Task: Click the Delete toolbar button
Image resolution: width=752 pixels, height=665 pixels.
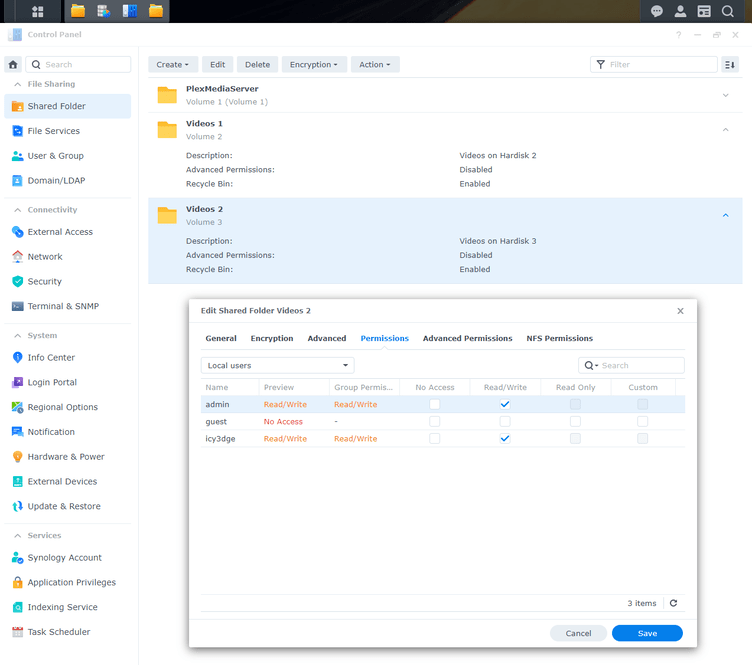Action: 258,64
